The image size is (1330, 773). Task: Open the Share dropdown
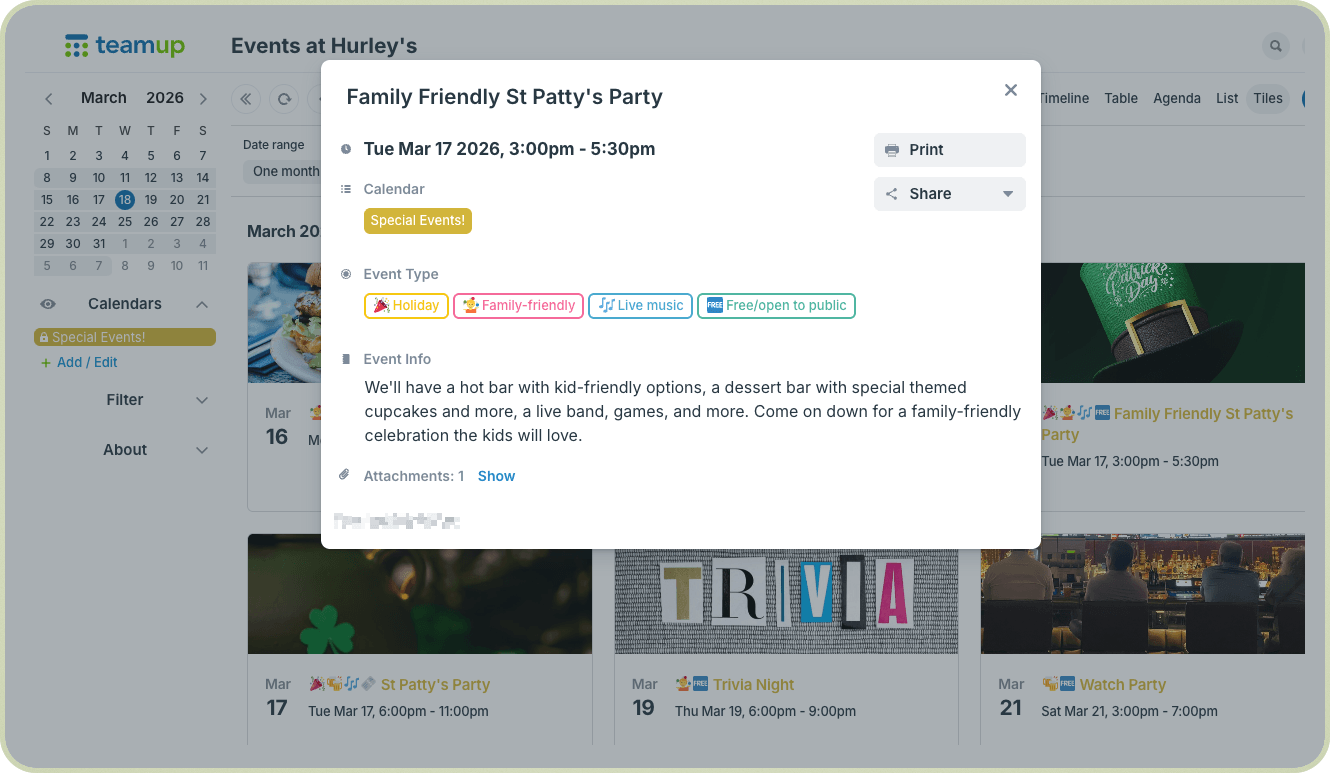click(949, 194)
